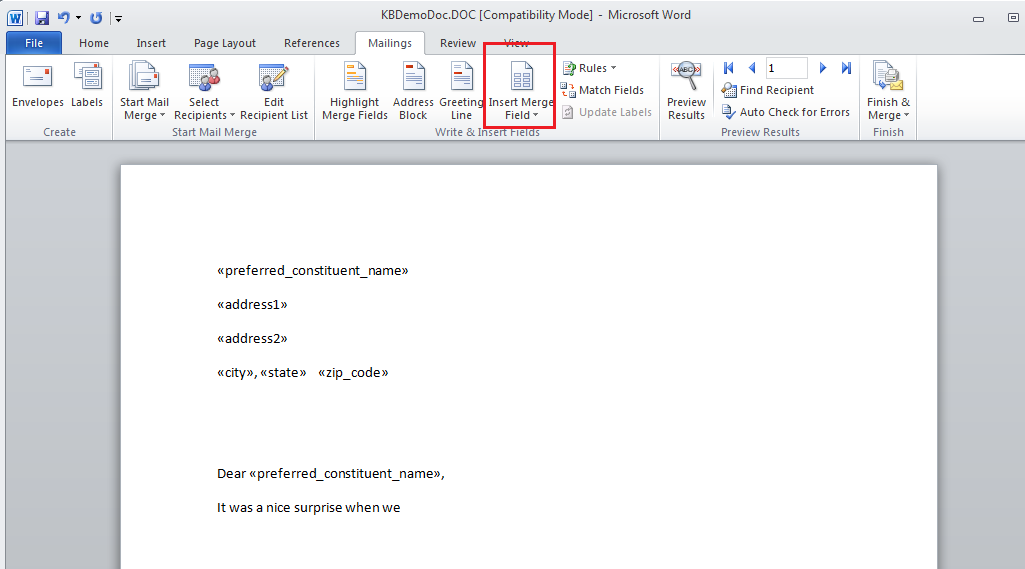Click Auto Check for Errors
The image size is (1025, 569).
click(x=786, y=112)
